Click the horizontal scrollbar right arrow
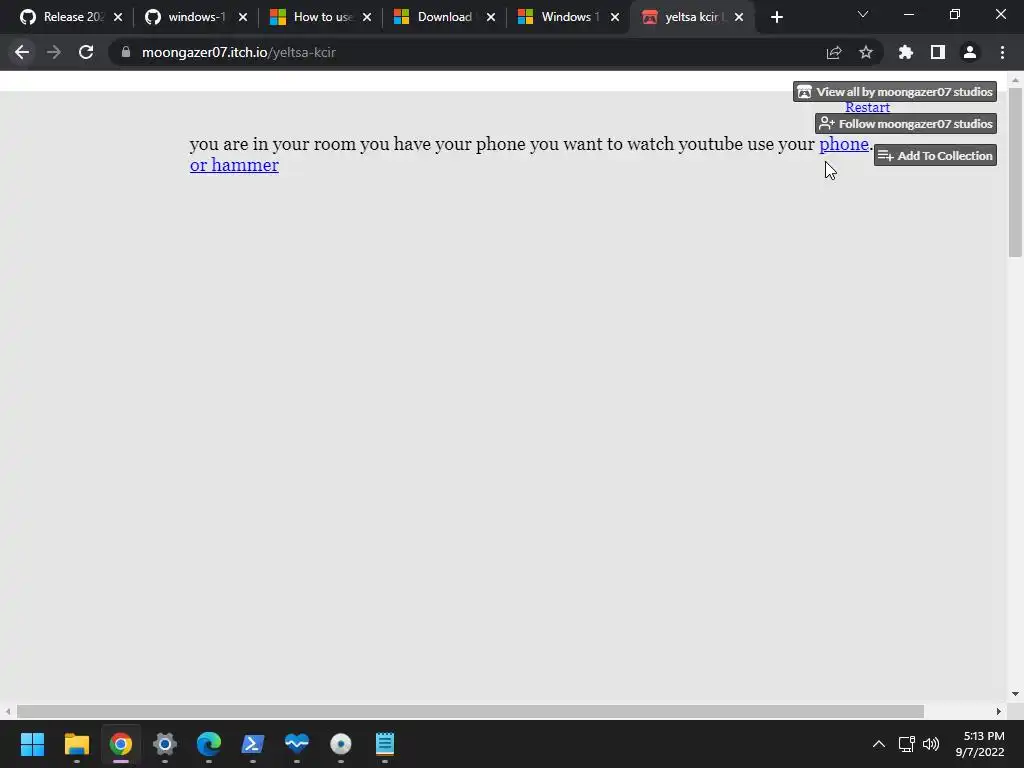The image size is (1024, 768). point(999,711)
